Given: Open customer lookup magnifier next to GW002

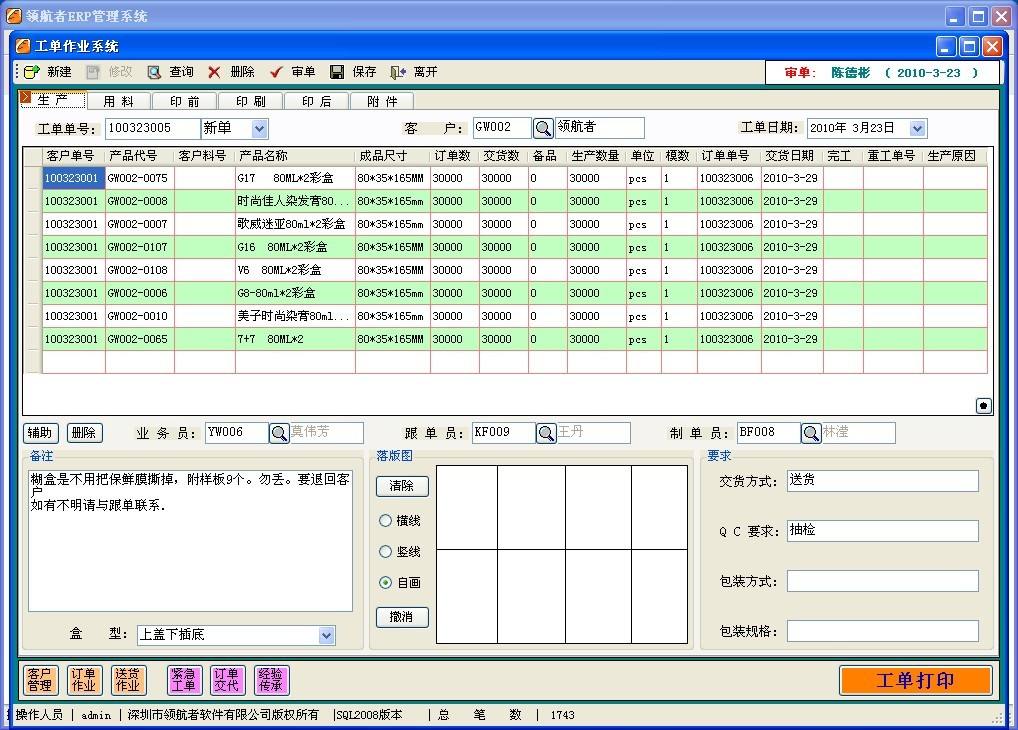Looking at the screenshot, I should click(543, 128).
